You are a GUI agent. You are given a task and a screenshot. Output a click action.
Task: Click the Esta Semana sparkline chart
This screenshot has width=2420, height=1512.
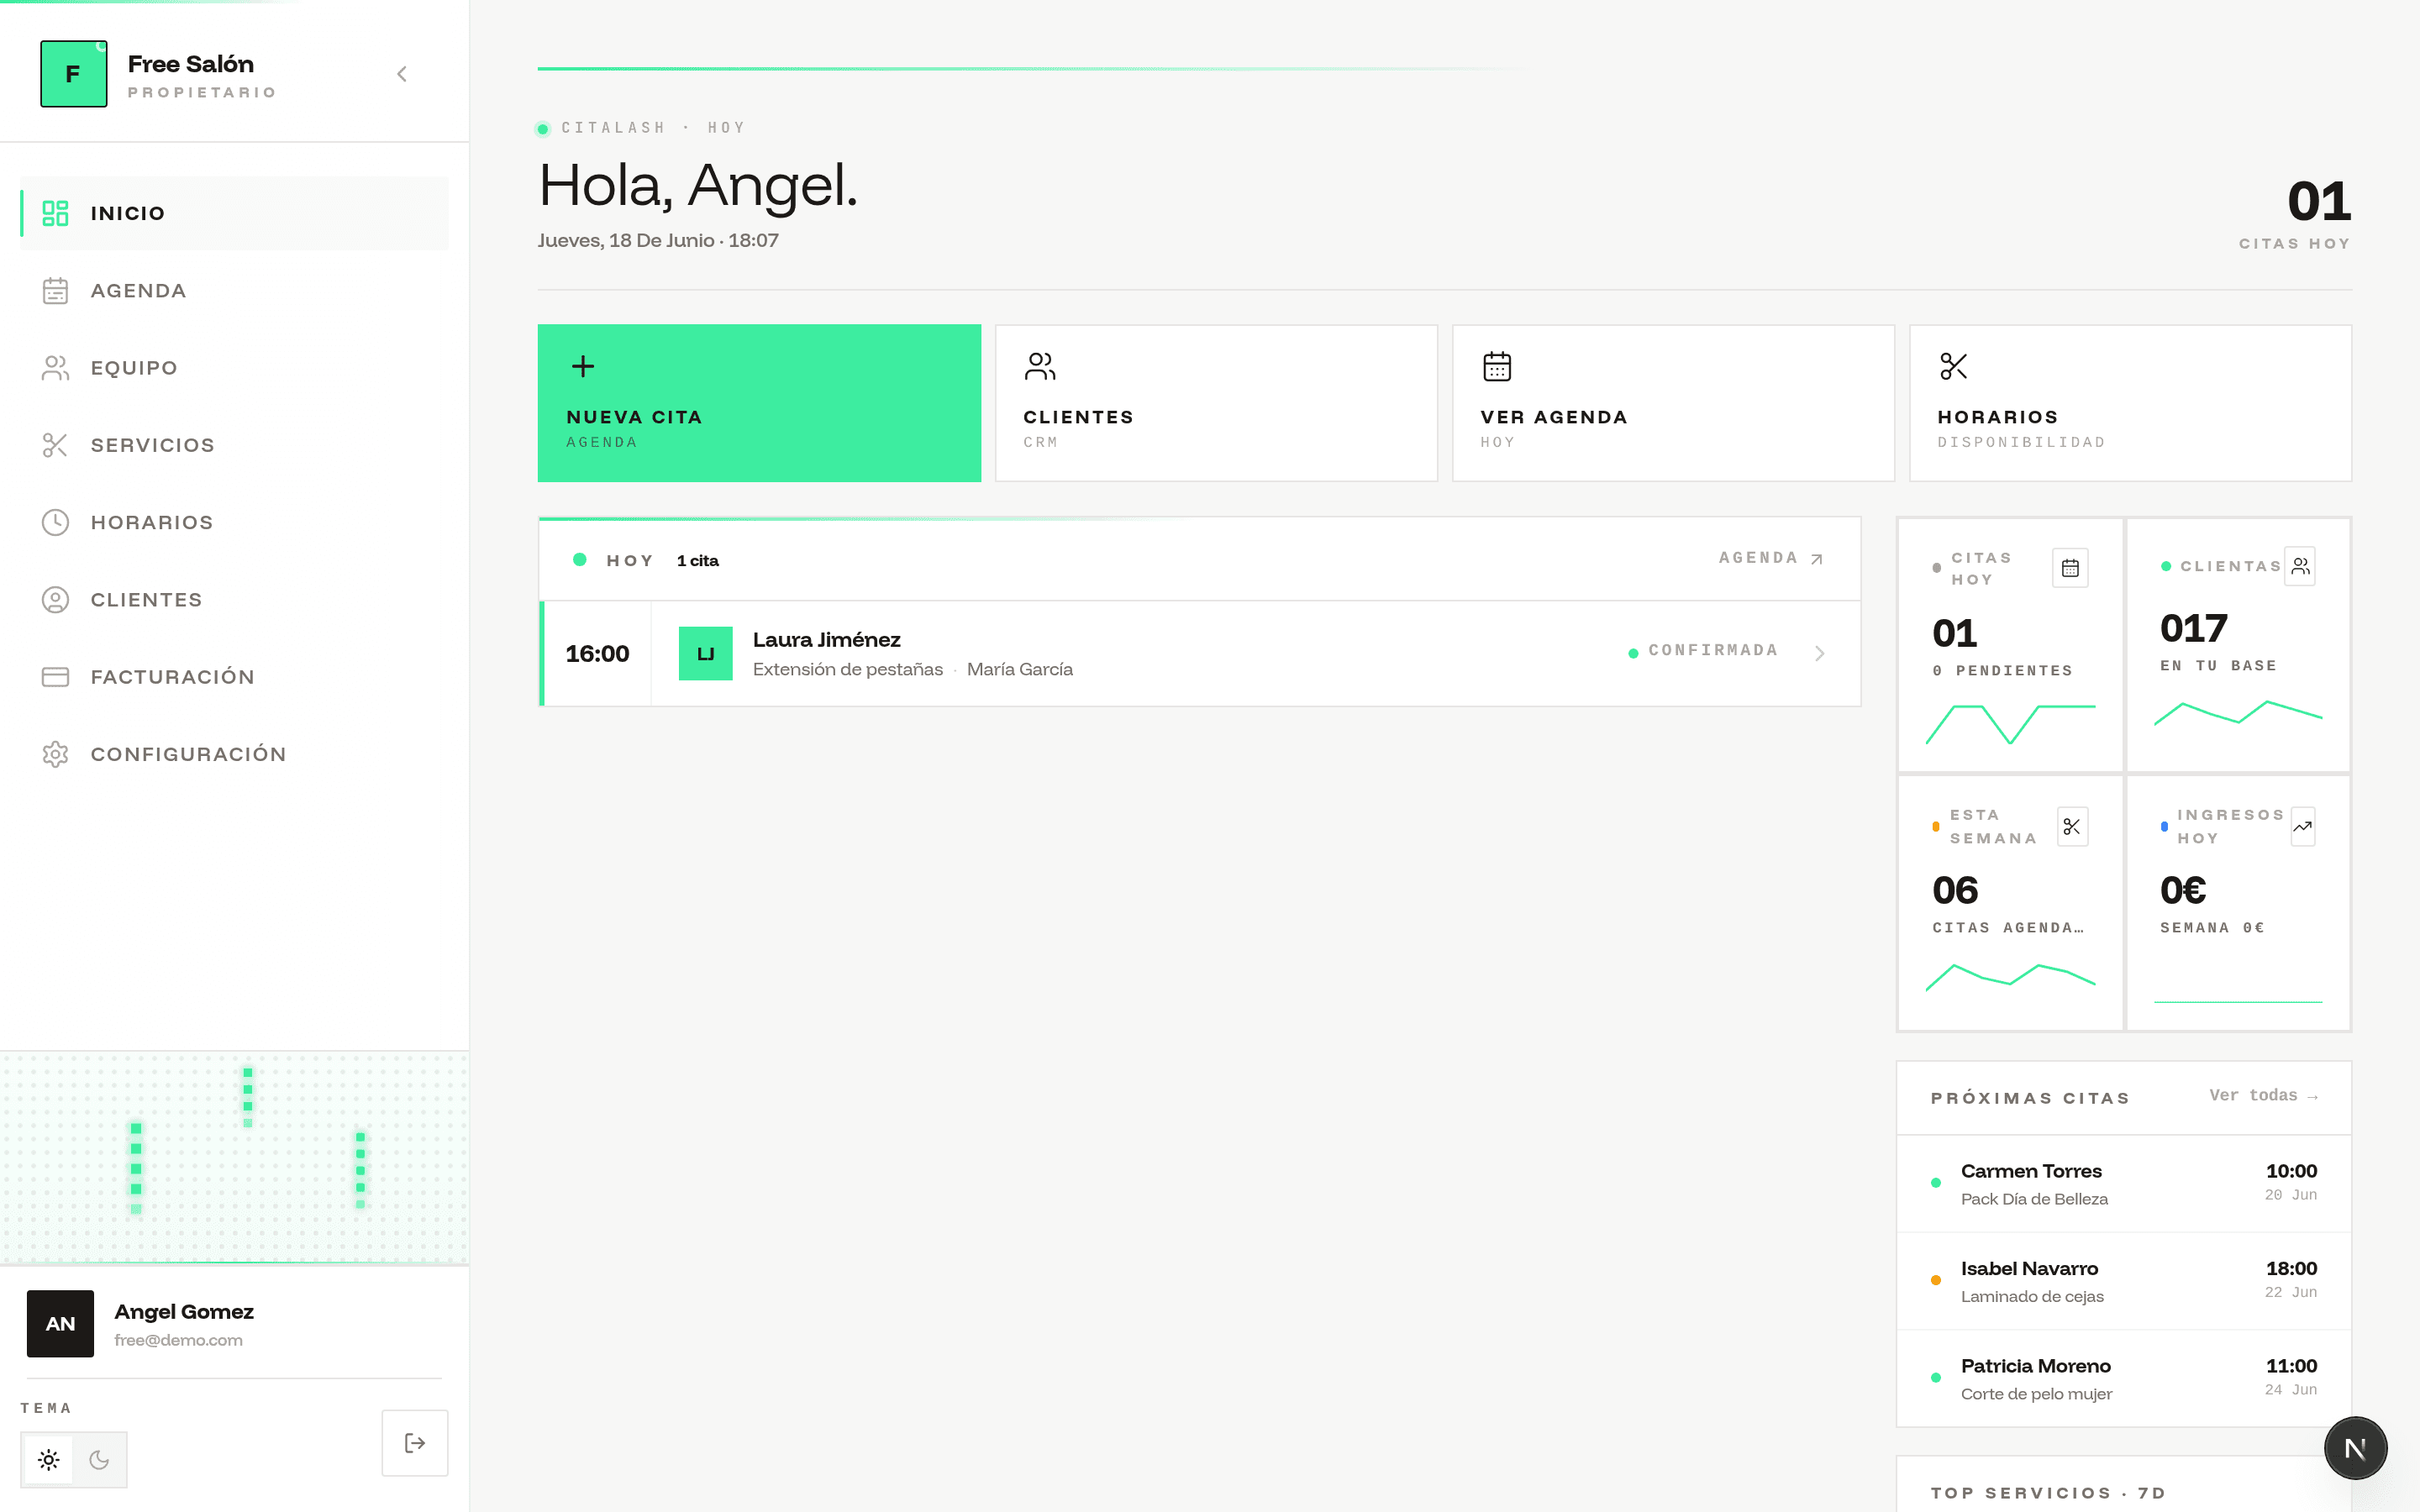(2010, 977)
